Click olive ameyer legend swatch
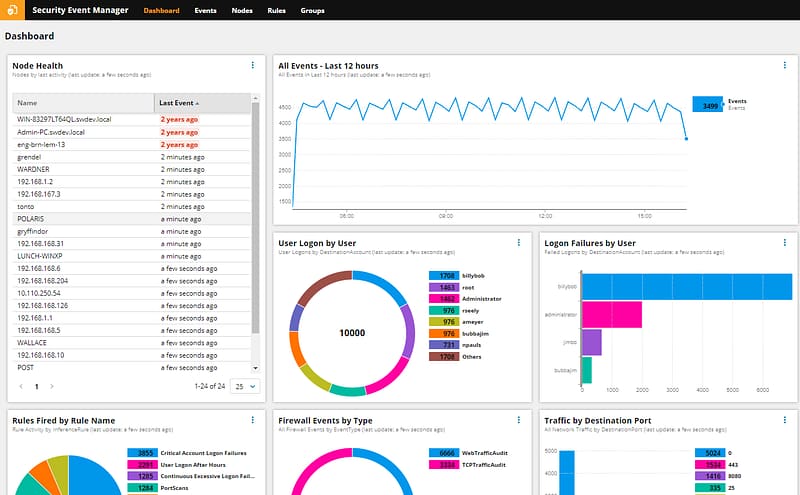 pos(444,322)
